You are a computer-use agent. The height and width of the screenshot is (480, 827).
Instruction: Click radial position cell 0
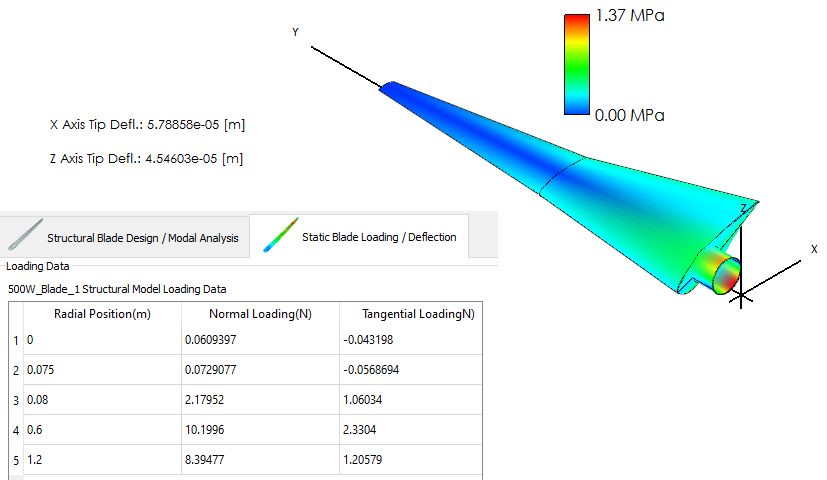102,340
